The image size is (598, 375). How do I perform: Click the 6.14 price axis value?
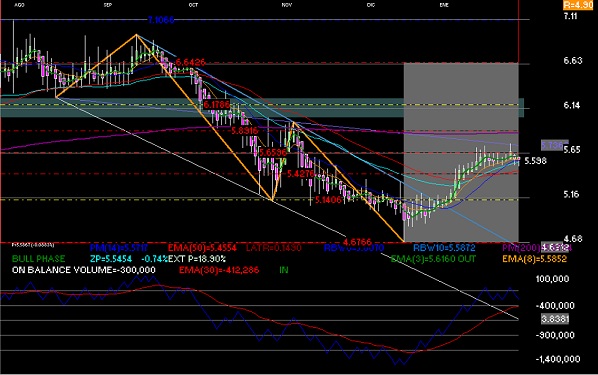(x=572, y=105)
